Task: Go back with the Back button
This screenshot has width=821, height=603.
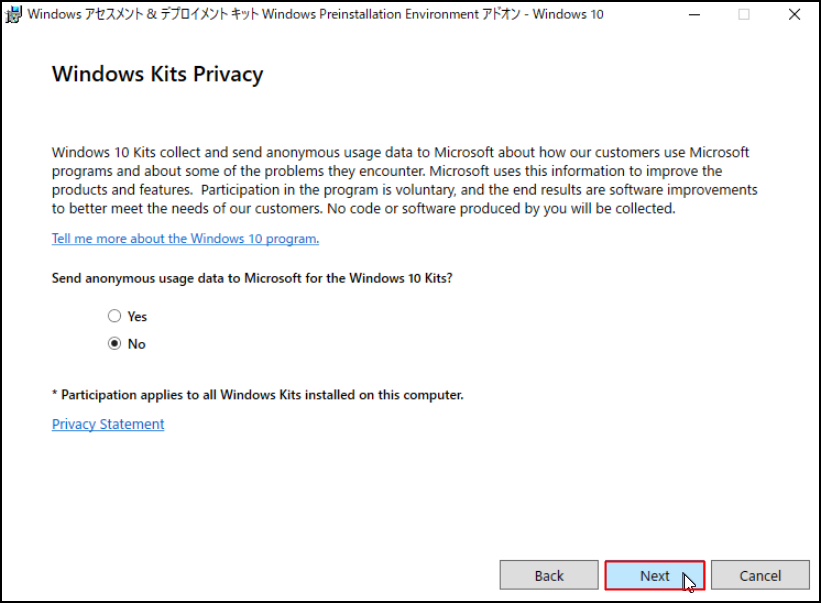Action: (549, 576)
